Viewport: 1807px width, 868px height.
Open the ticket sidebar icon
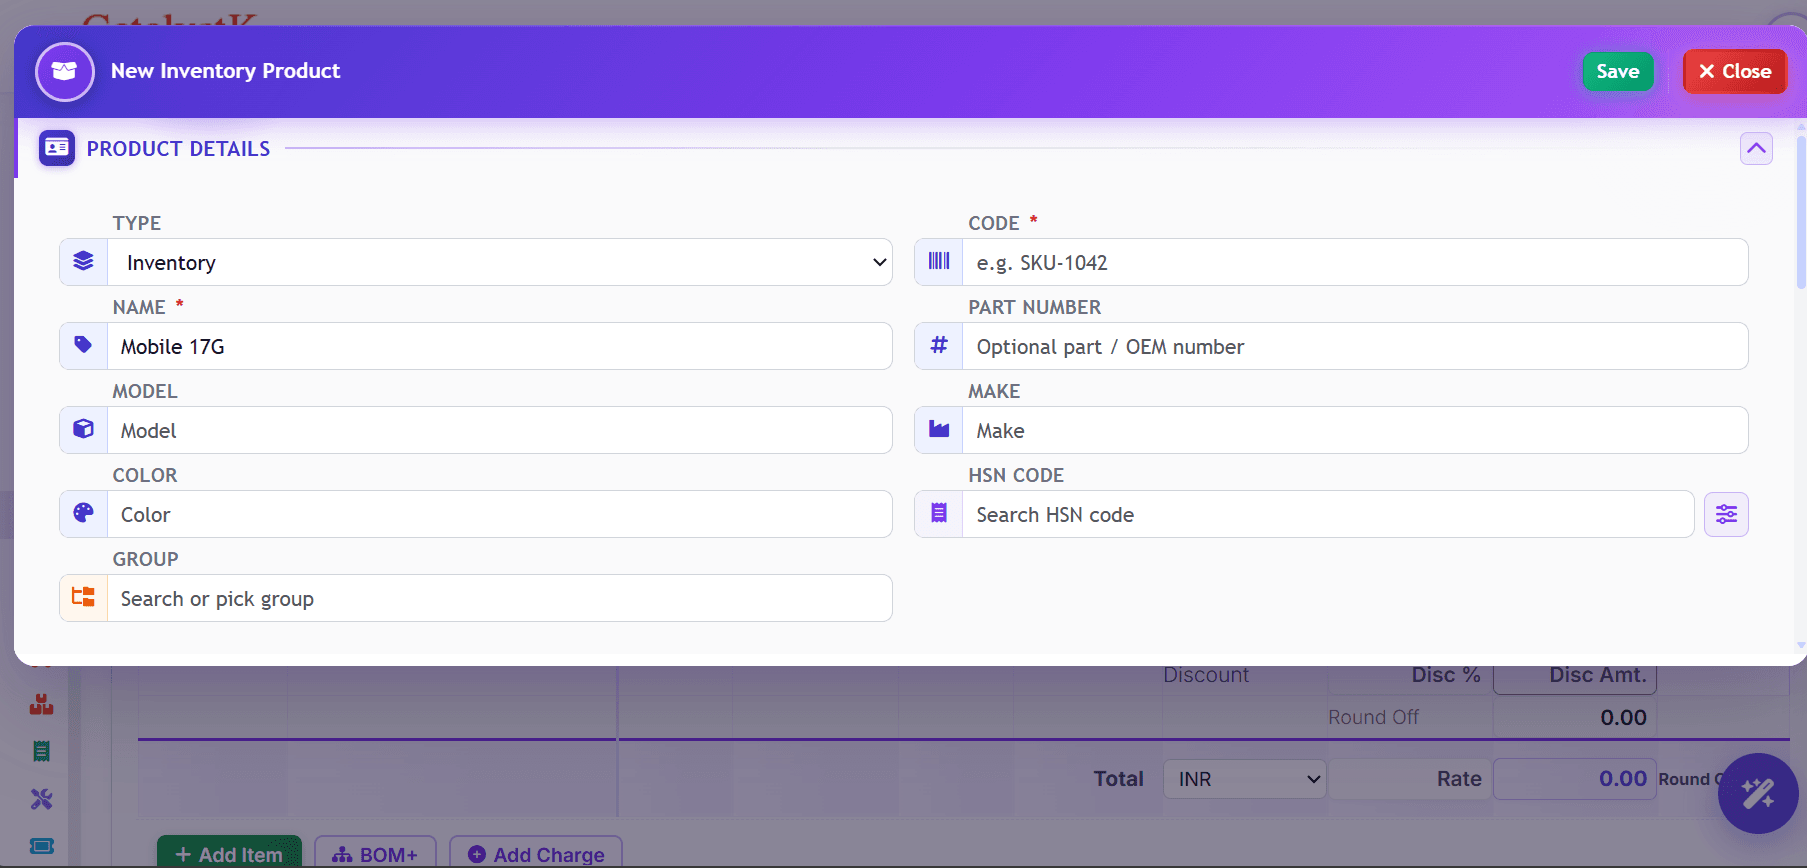click(x=41, y=846)
